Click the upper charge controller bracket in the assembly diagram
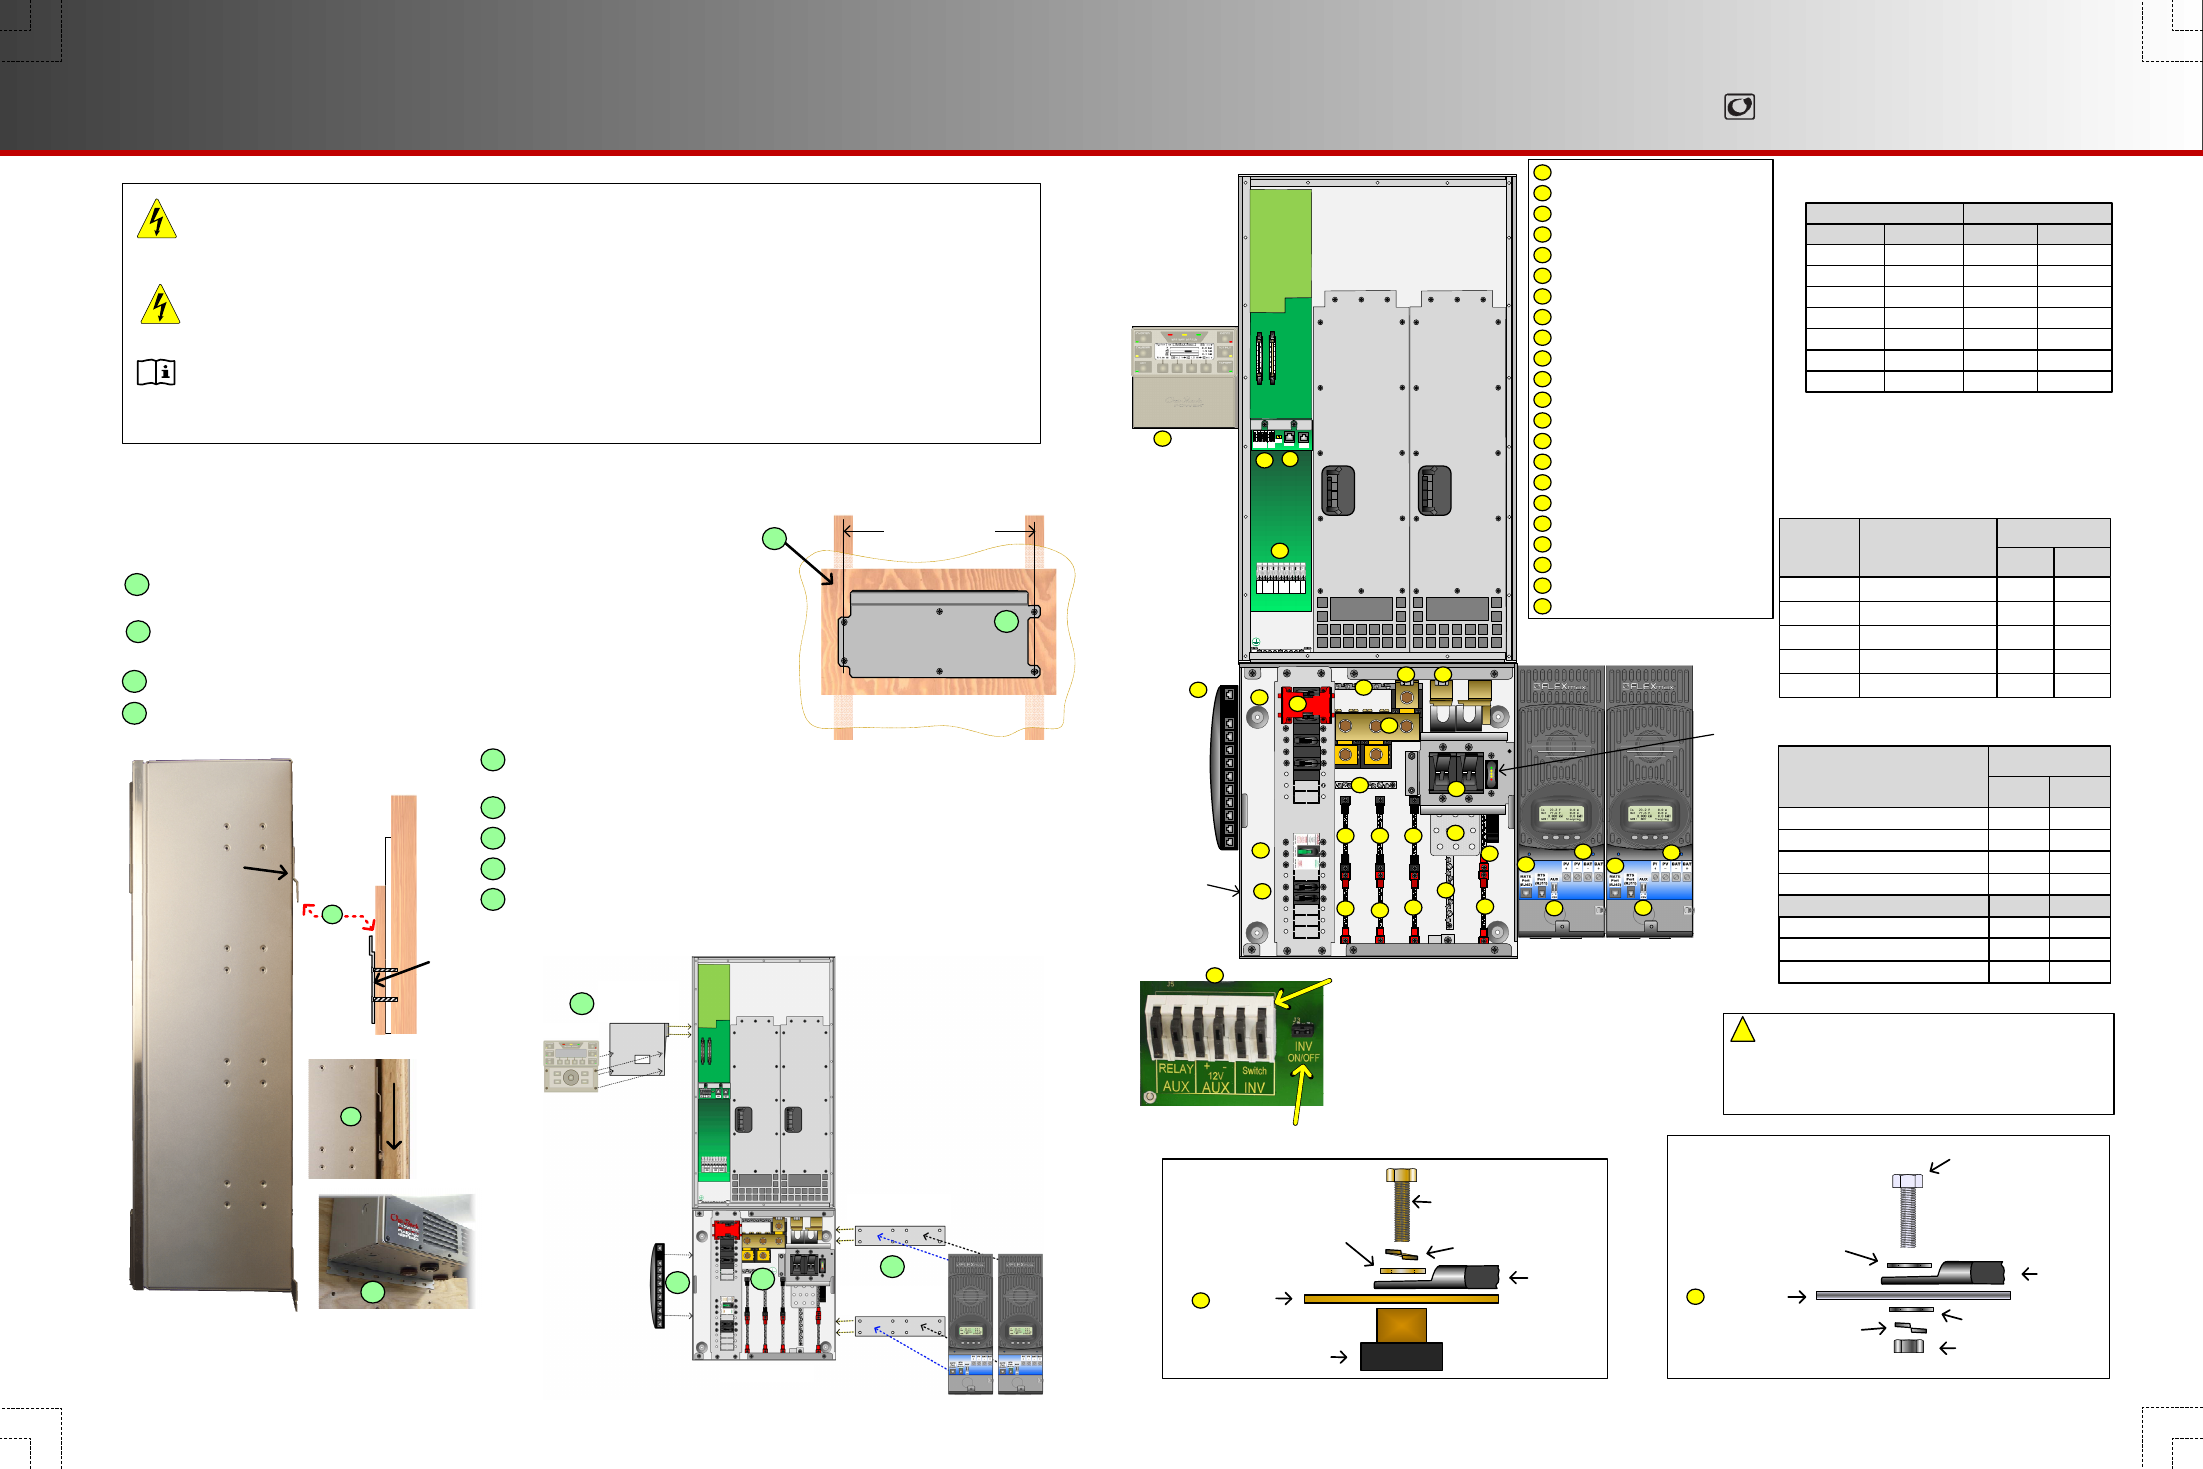The image size is (2203, 1469). 900,1235
